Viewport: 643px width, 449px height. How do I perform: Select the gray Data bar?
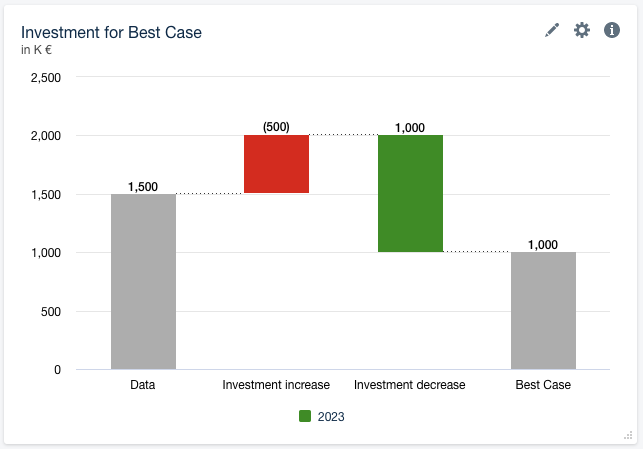coord(143,282)
